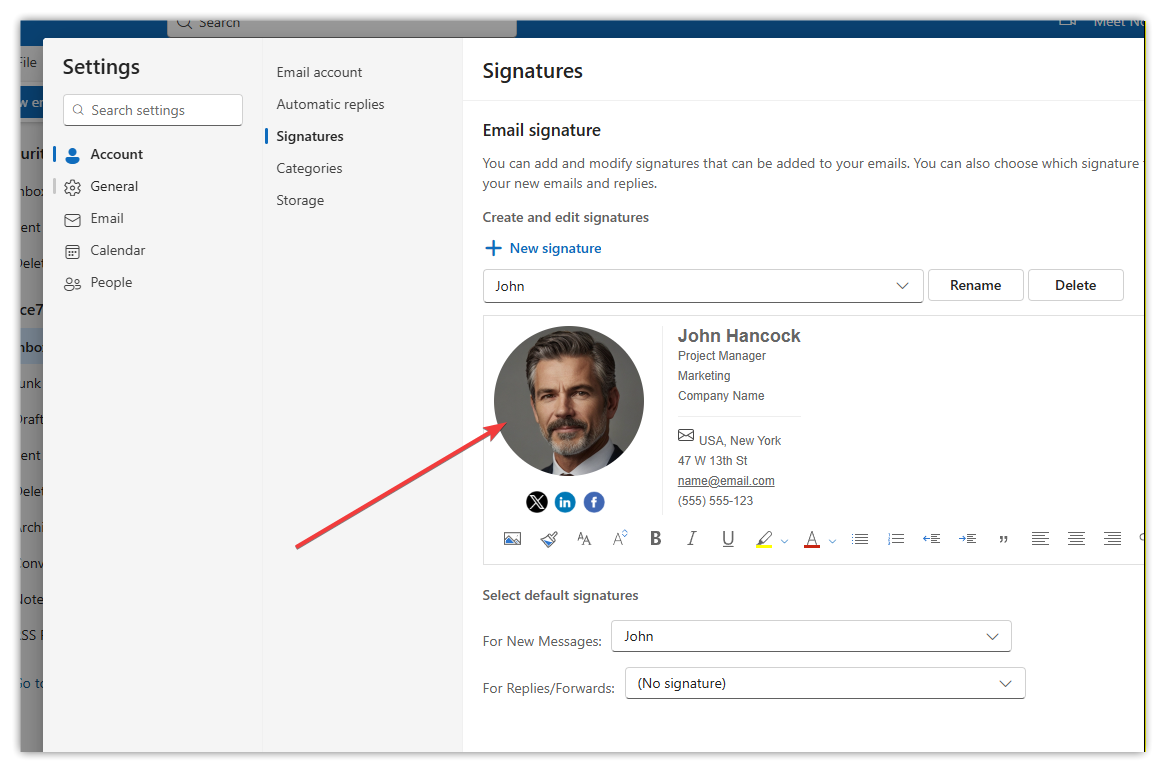Select the Format painter tool

tap(548, 539)
